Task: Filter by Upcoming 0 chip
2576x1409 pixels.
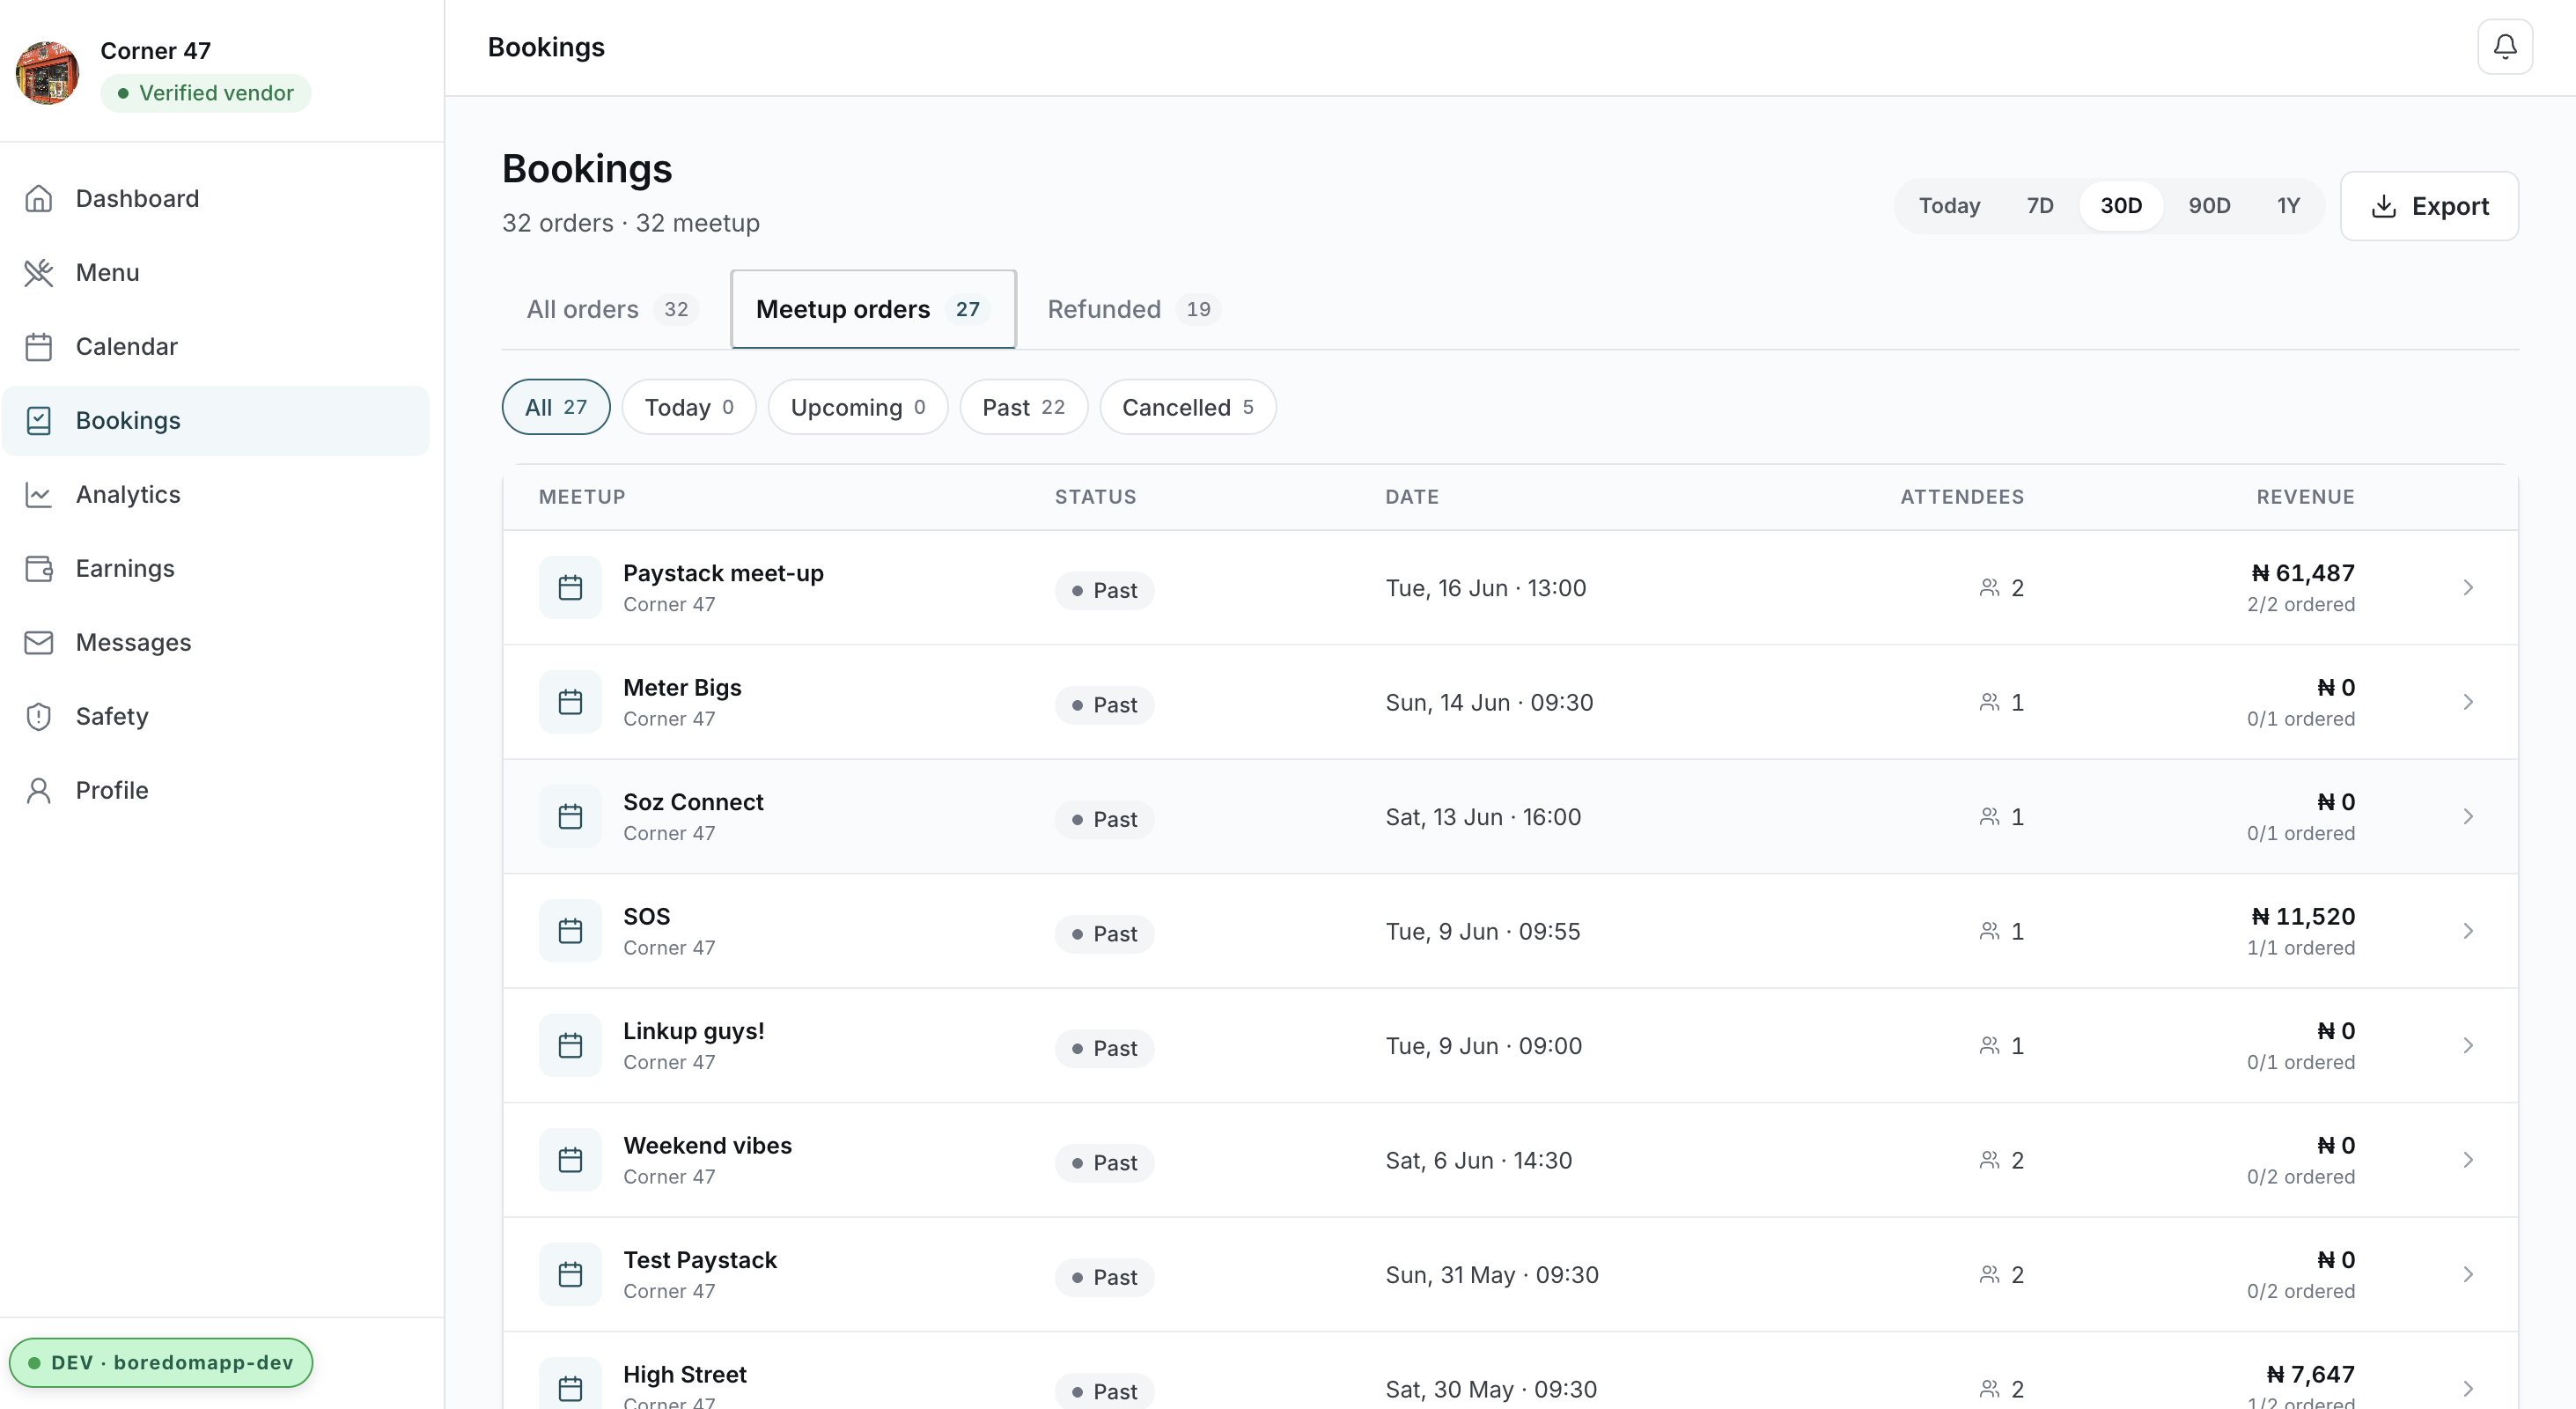Action: coord(858,407)
